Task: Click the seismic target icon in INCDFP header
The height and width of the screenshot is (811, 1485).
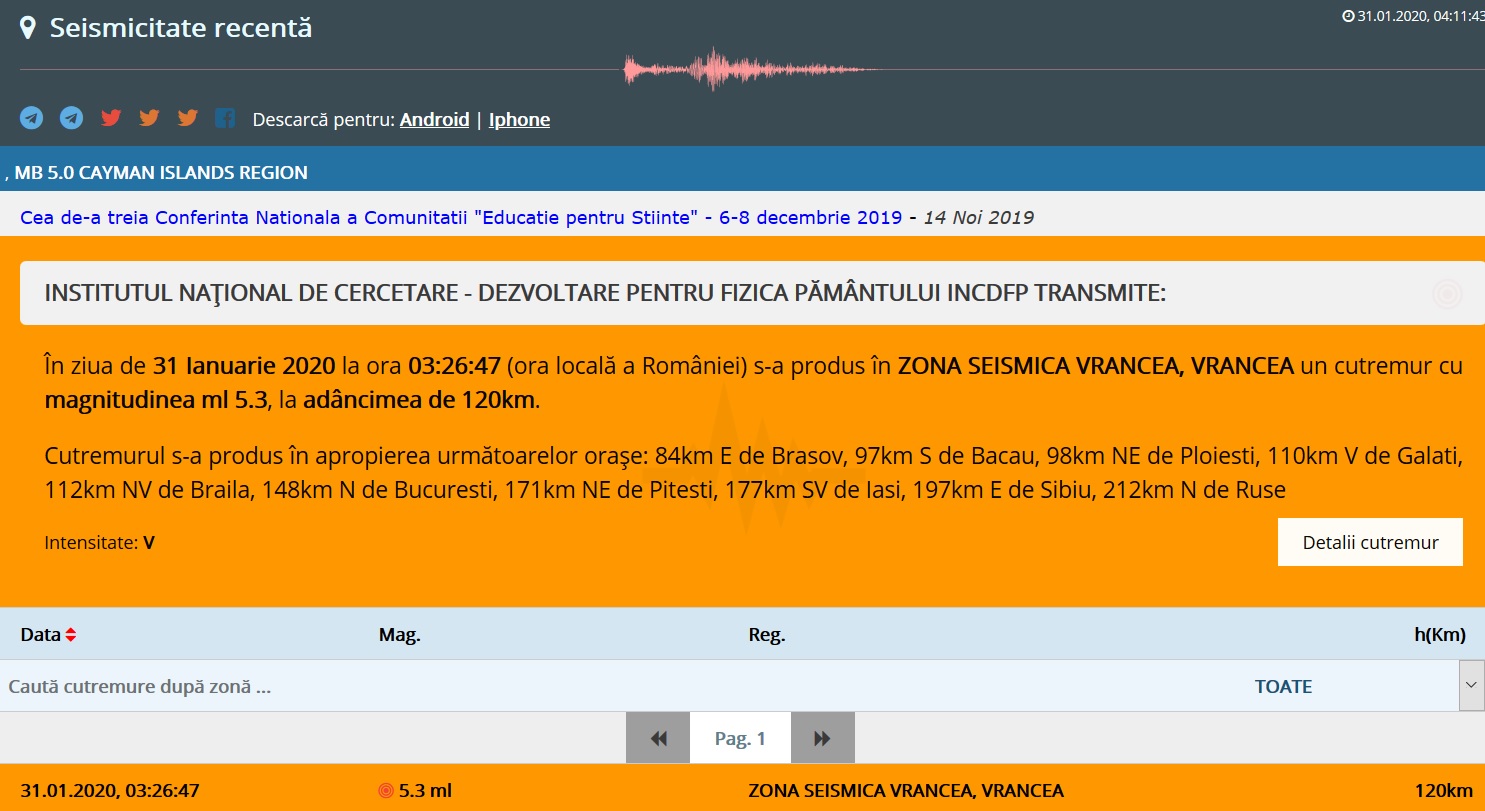Action: (x=1447, y=294)
